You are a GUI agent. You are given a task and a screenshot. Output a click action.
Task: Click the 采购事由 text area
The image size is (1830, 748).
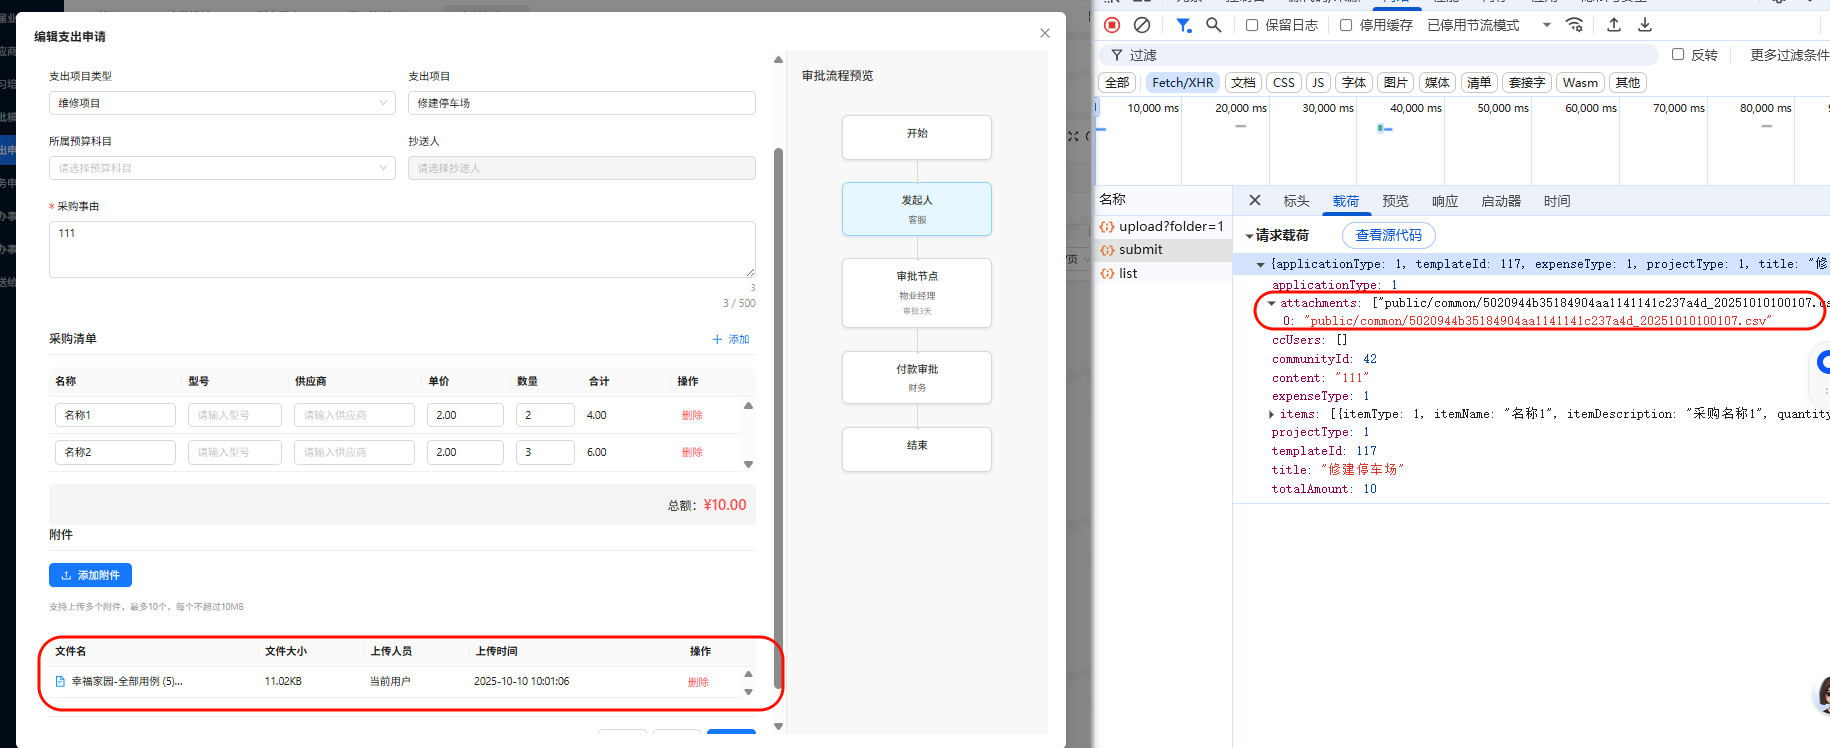pyautogui.click(x=402, y=249)
